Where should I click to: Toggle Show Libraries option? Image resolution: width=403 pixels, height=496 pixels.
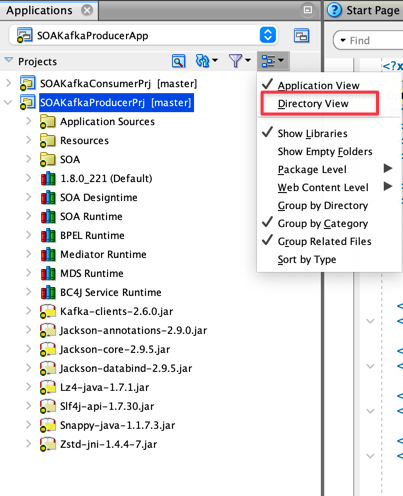[x=312, y=134]
